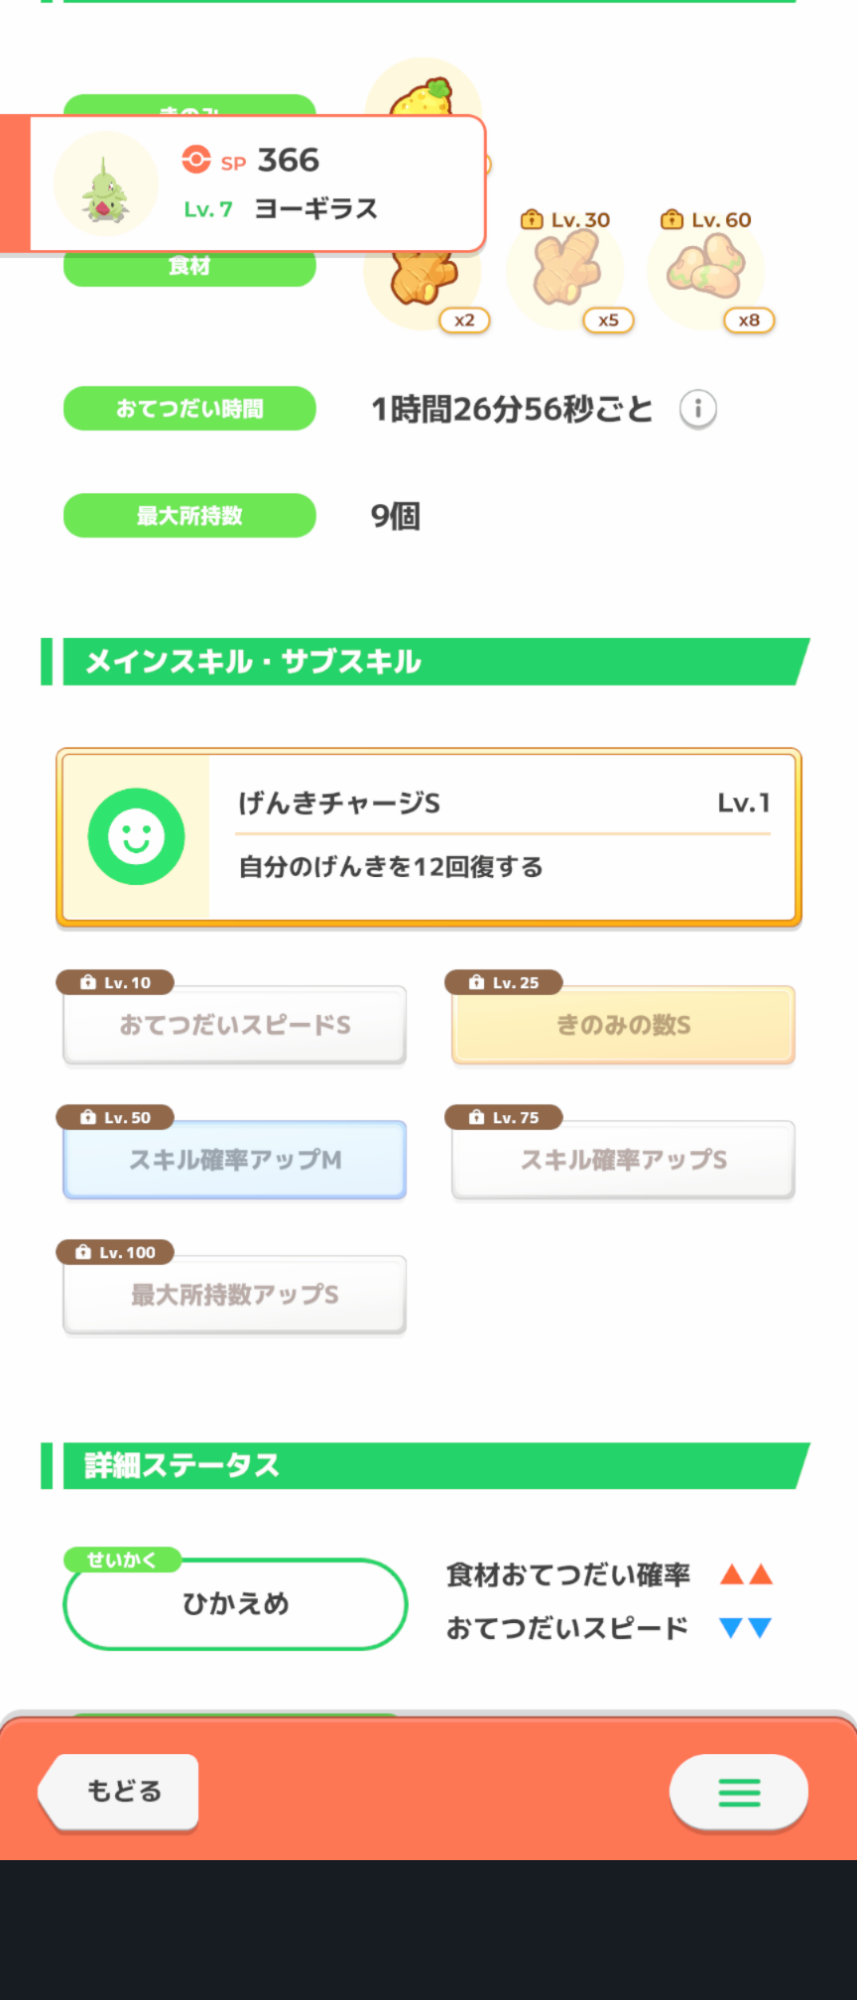Open the hamburger menu button

click(x=738, y=1792)
